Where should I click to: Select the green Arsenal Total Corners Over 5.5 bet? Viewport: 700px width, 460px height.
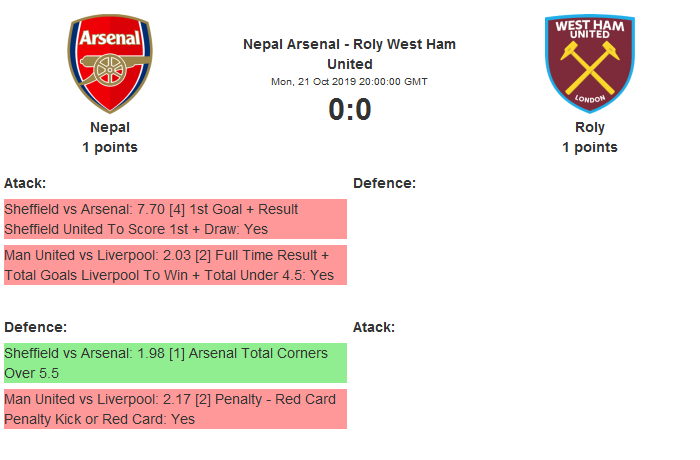coord(175,363)
